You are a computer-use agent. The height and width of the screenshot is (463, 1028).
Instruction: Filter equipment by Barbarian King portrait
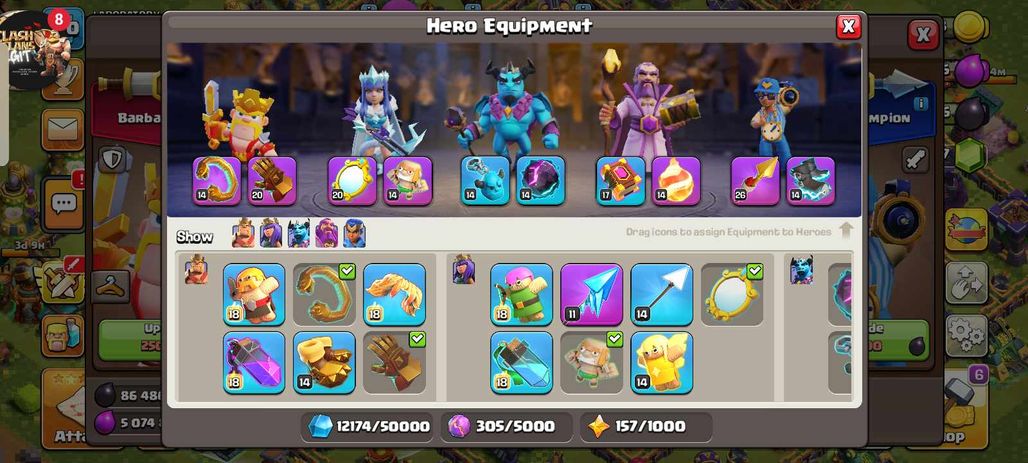(x=243, y=233)
